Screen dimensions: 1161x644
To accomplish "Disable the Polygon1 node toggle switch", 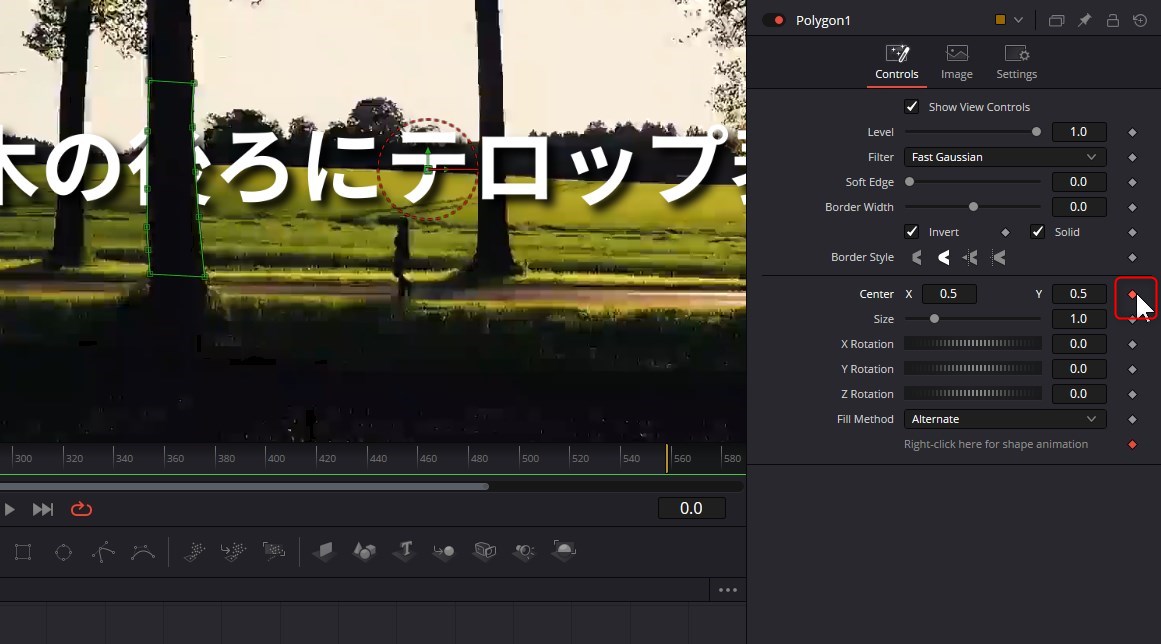I will pos(774,19).
